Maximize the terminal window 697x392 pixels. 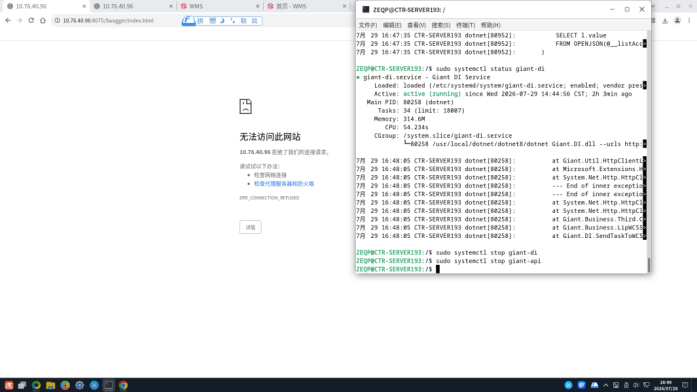coord(627,9)
